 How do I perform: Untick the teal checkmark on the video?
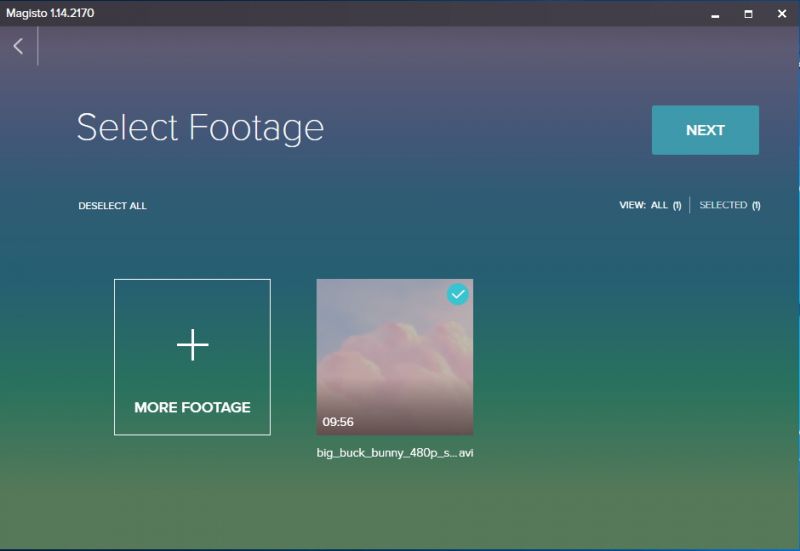tap(458, 294)
